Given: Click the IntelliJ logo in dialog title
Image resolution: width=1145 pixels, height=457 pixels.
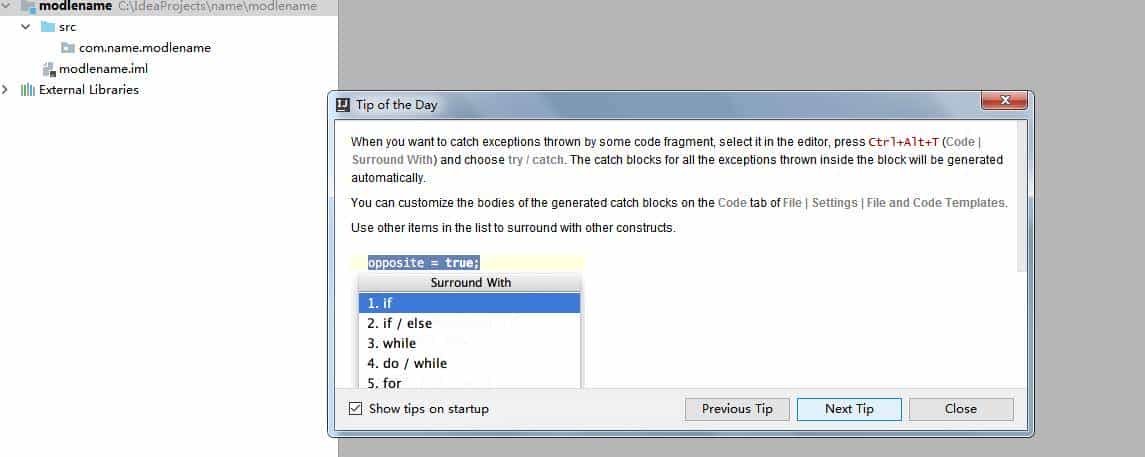Looking at the screenshot, I should click(x=342, y=104).
